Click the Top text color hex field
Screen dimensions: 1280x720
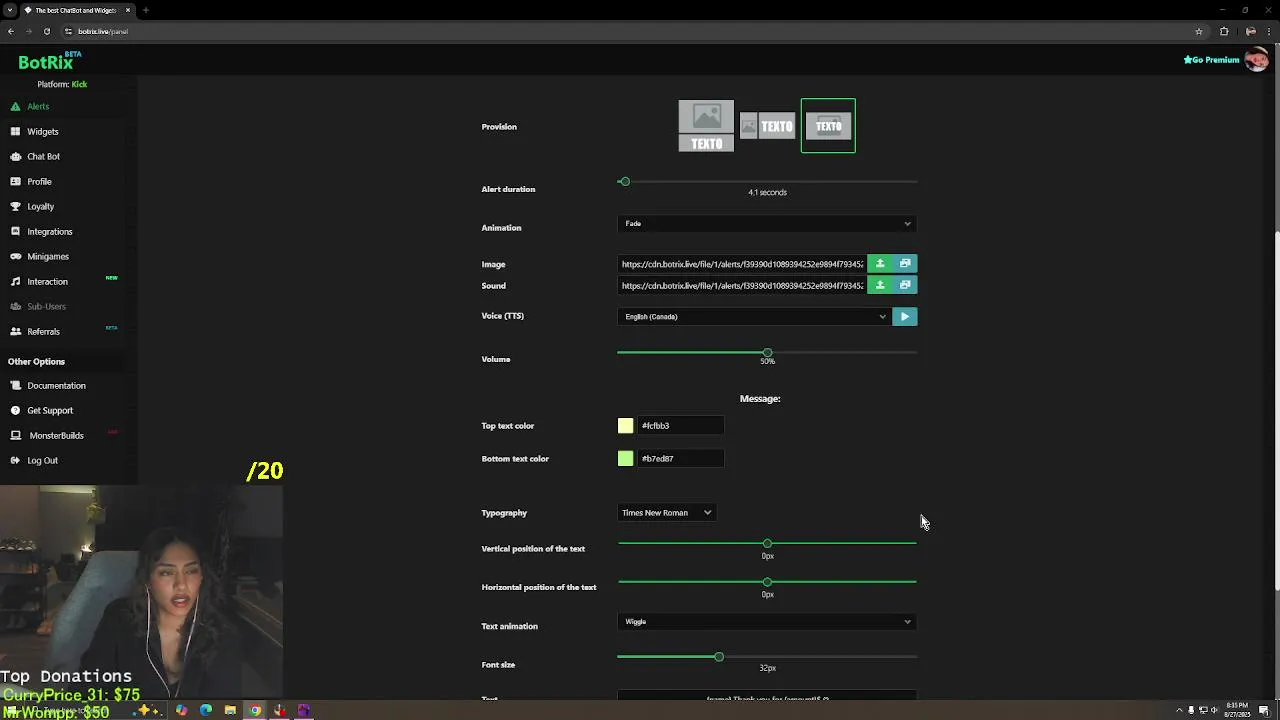tap(680, 425)
